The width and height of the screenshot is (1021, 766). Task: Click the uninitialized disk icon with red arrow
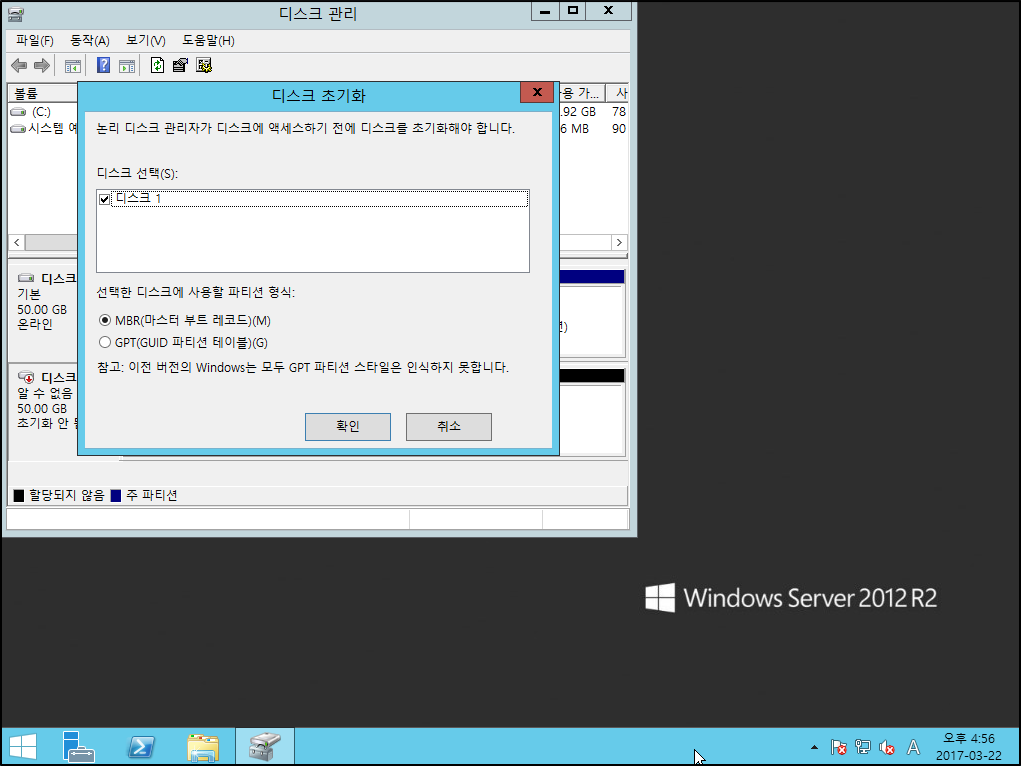point(26,377)
